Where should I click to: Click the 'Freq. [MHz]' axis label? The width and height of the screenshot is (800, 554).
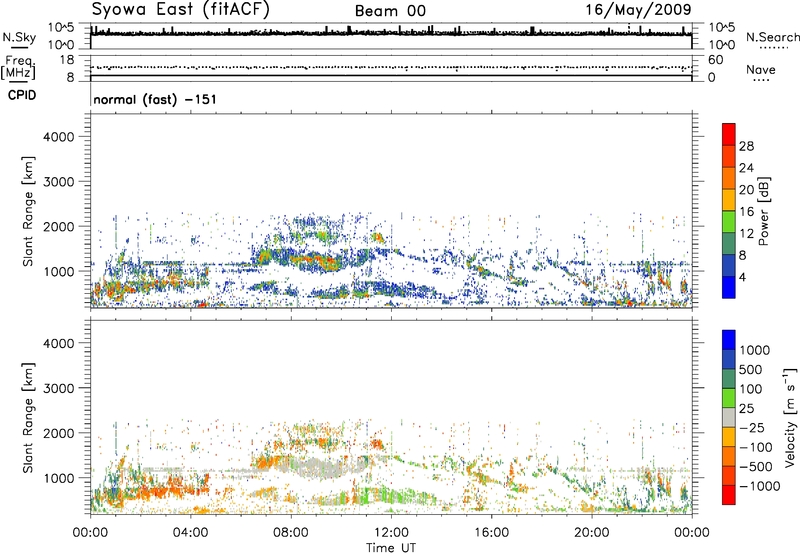point(18,68)
